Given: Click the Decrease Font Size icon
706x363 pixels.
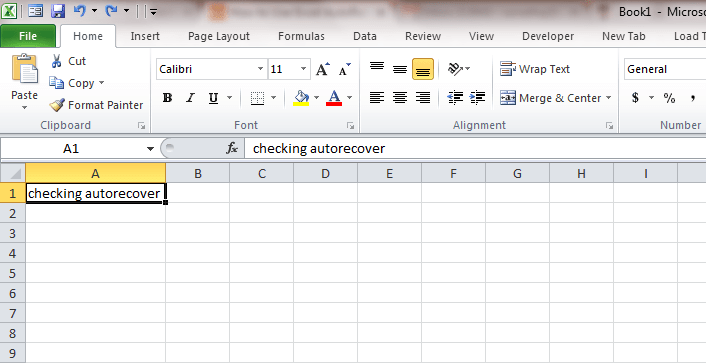Looking at the screenshot, I should pyautogui.click(x=344, y=69).
